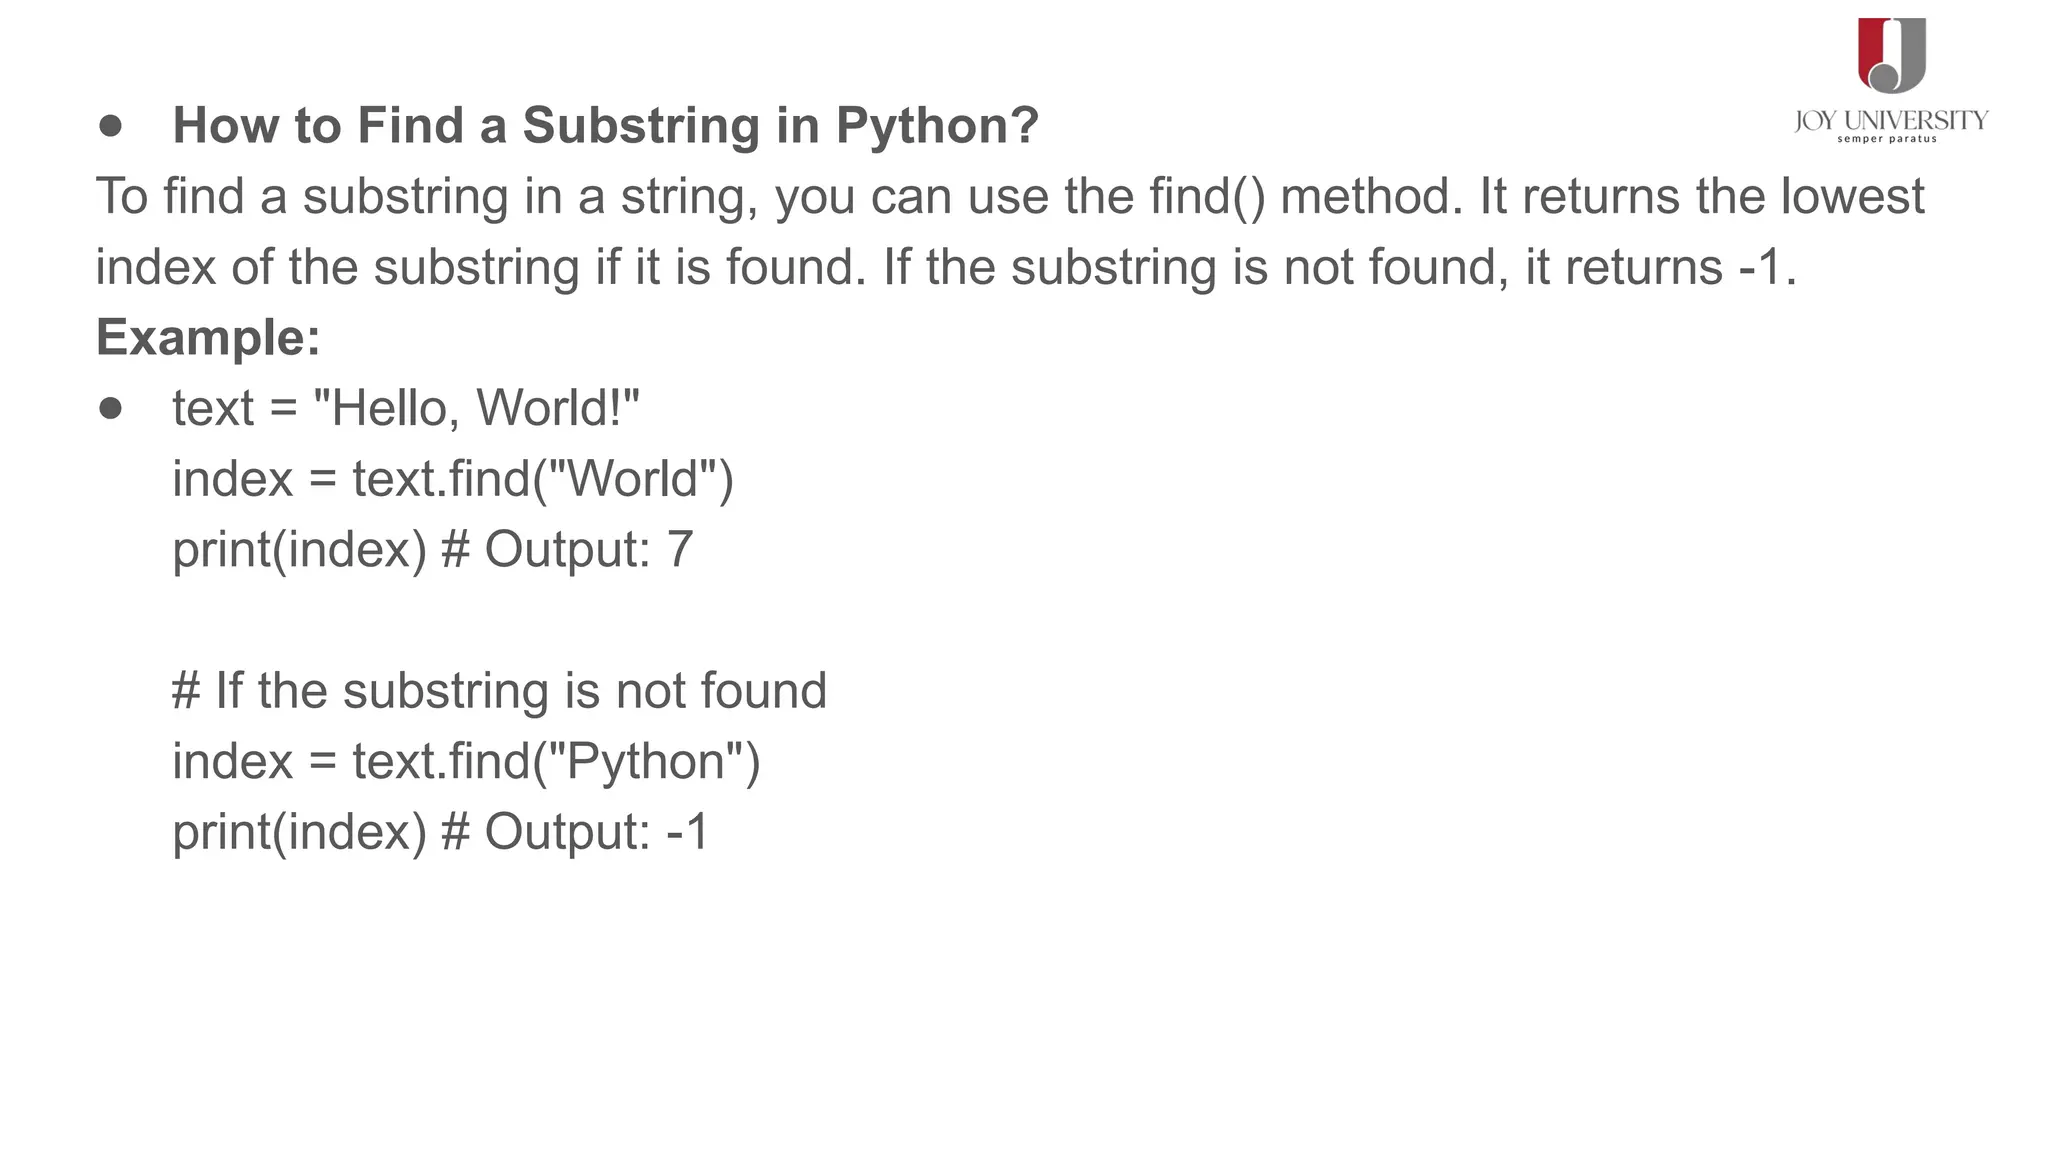This screenshot has width=2048, height=1152.
Task: Click "find()" in the description paragraph
Action: [x=1207, y=196]
